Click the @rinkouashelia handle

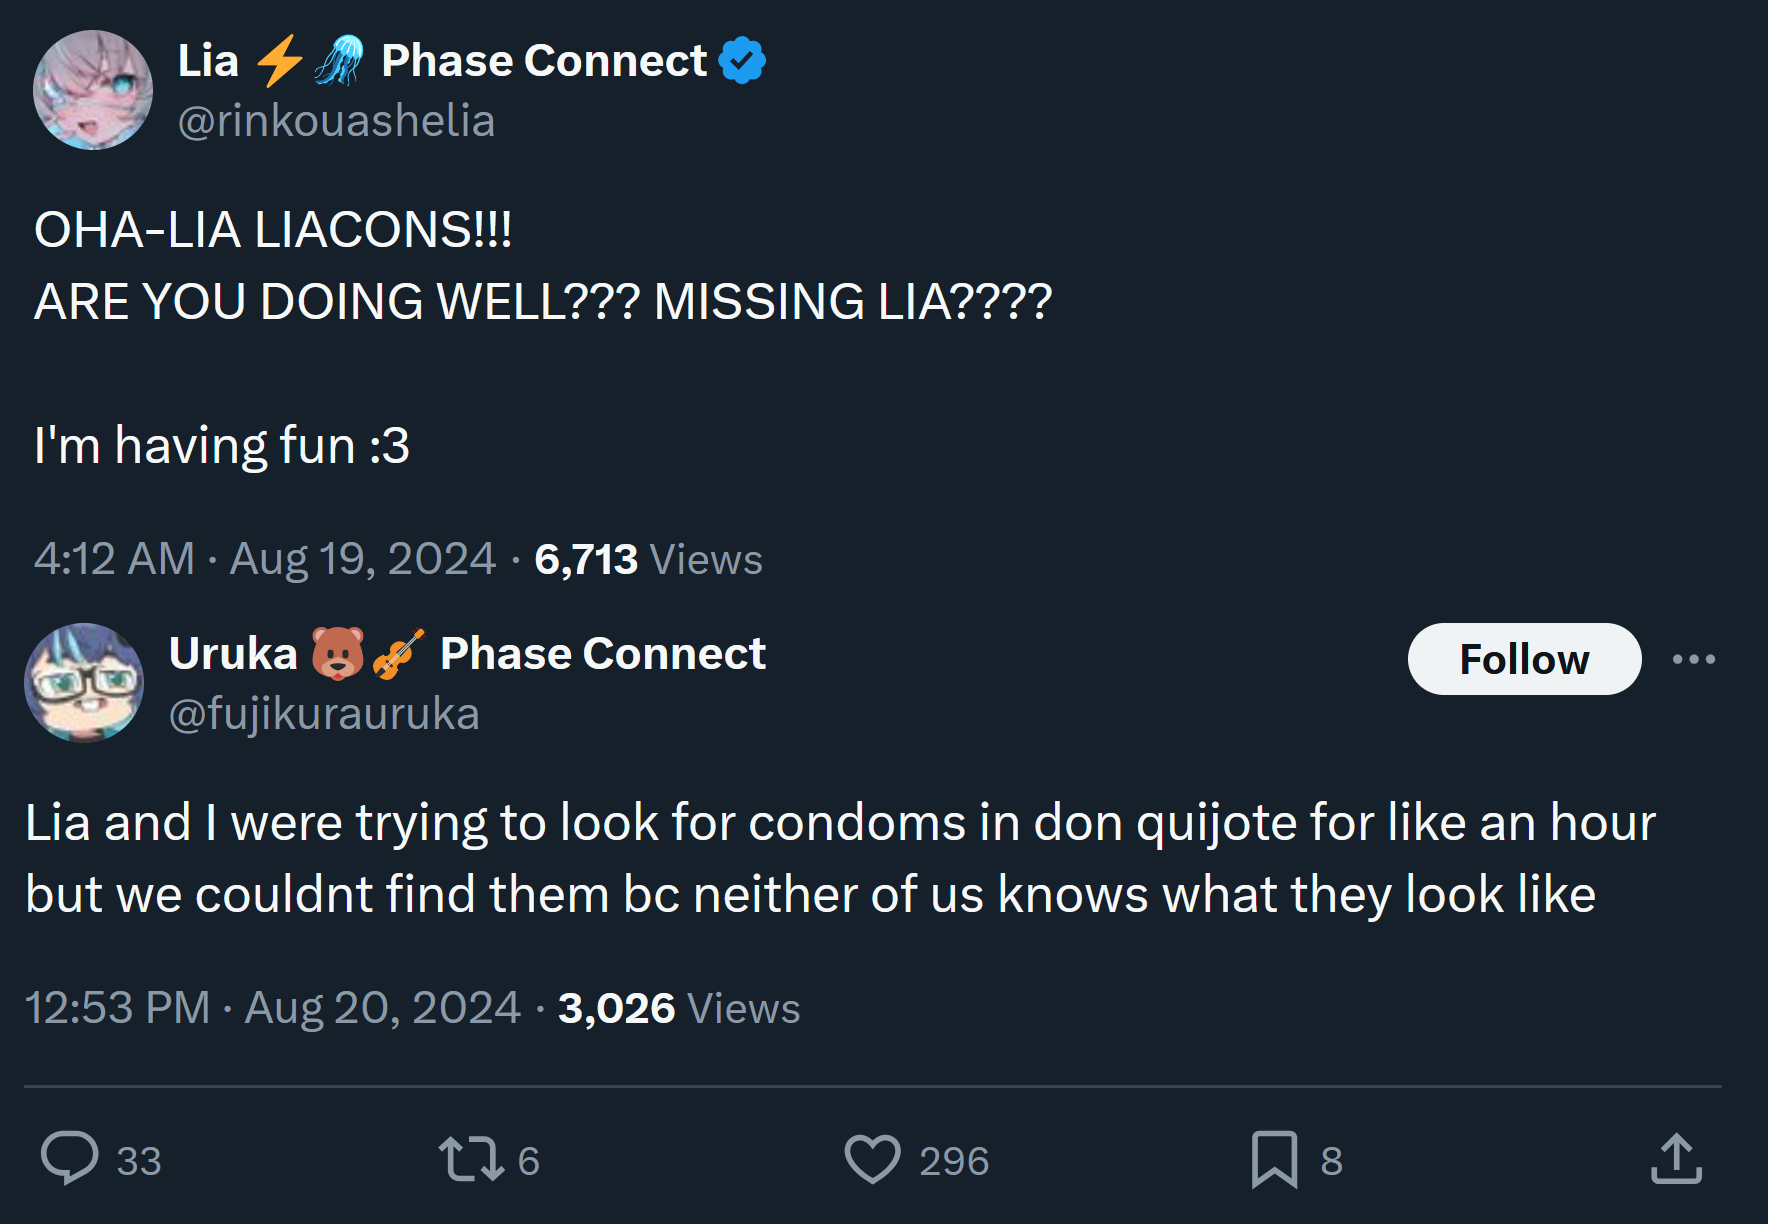point(336,121)
